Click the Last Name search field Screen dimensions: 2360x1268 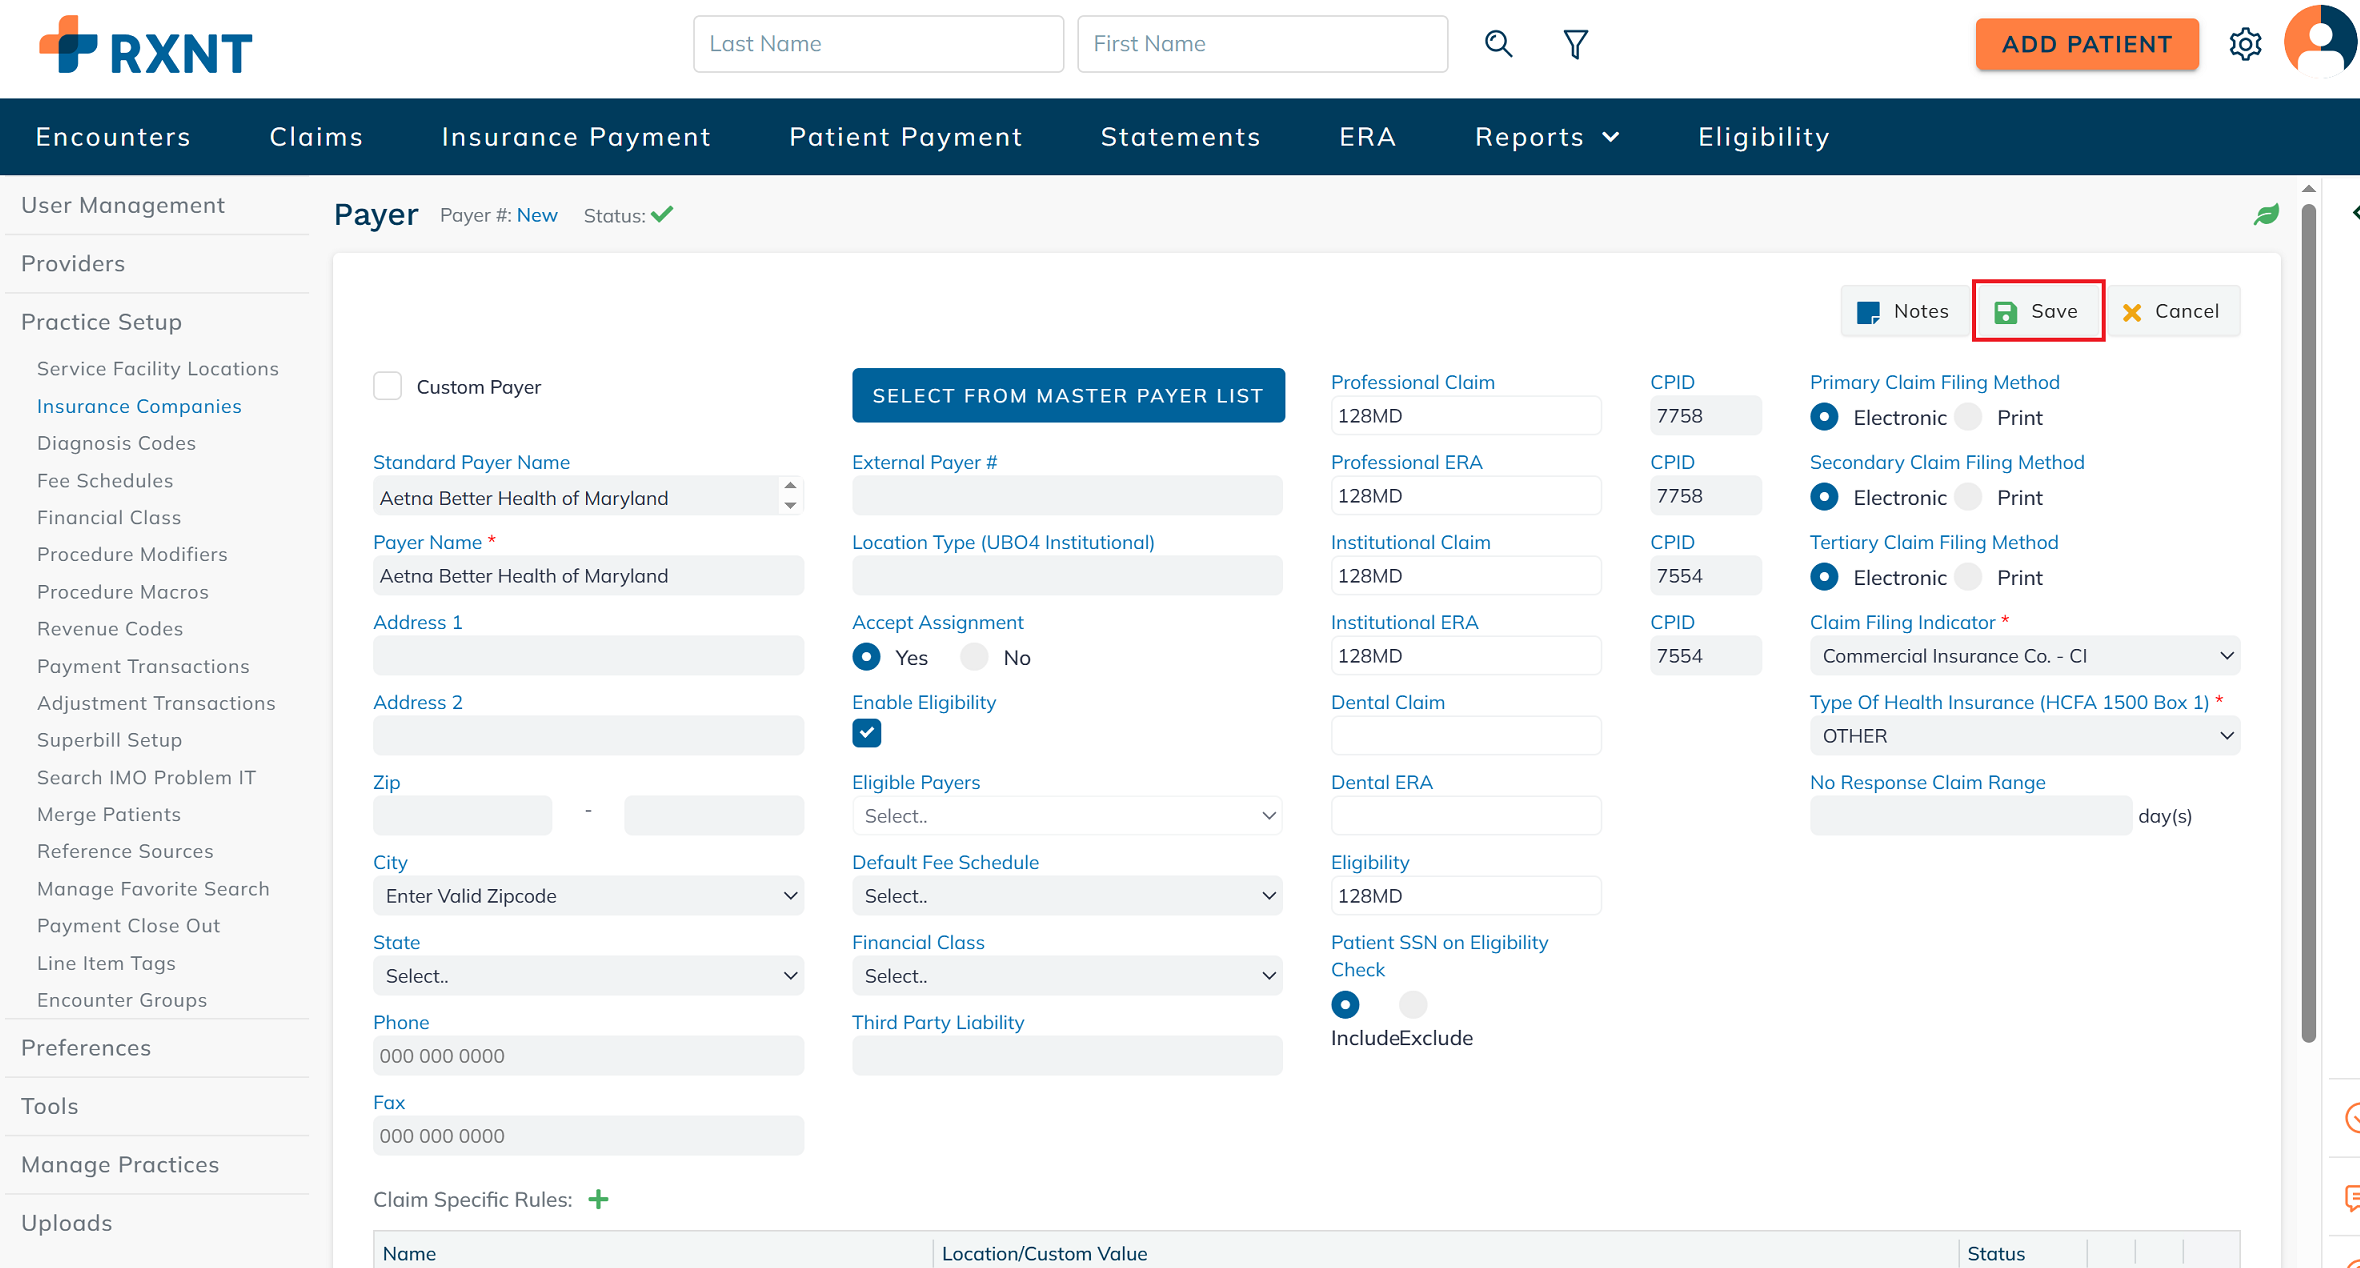[878, 44]
